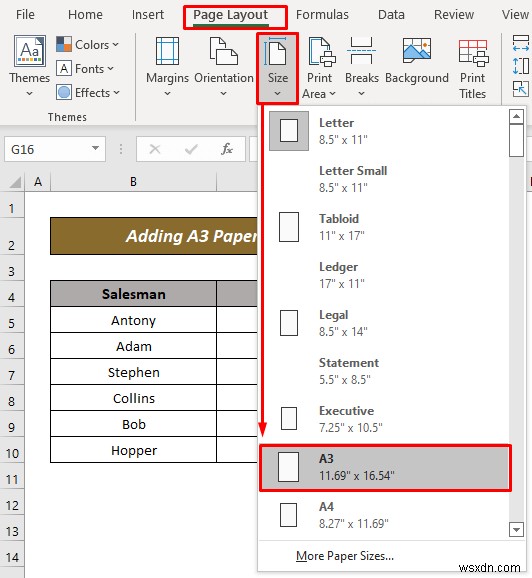This screenshot has height=578, width=532.
Task: Choose Ledger 17" x 11" paper size
Action: 383,275
